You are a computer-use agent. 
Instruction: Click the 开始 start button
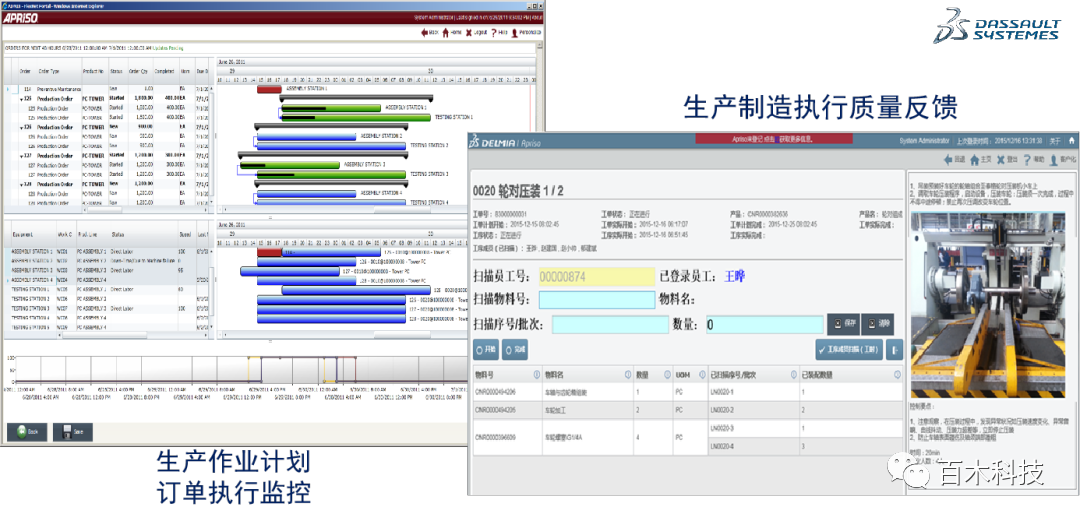[x=486, y=350]
